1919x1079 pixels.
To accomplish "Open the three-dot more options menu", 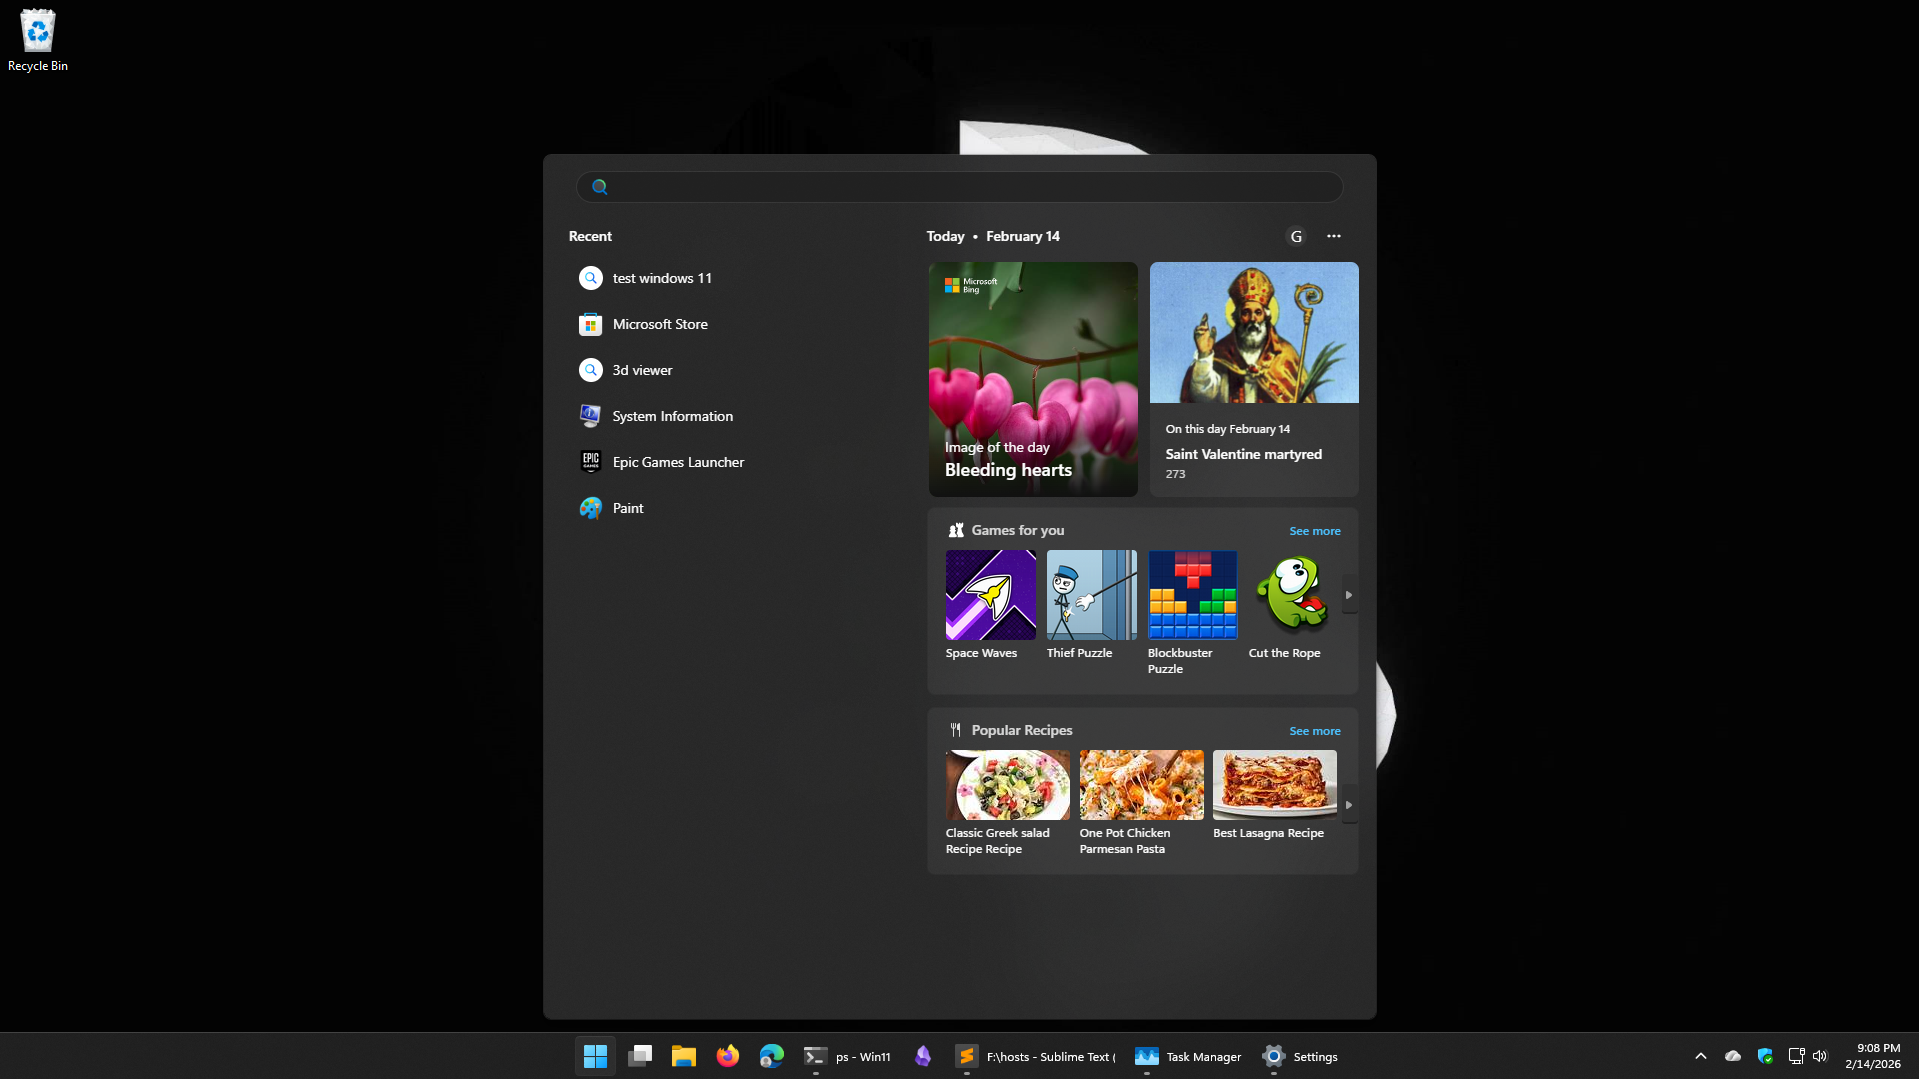I will [1333, 236].
